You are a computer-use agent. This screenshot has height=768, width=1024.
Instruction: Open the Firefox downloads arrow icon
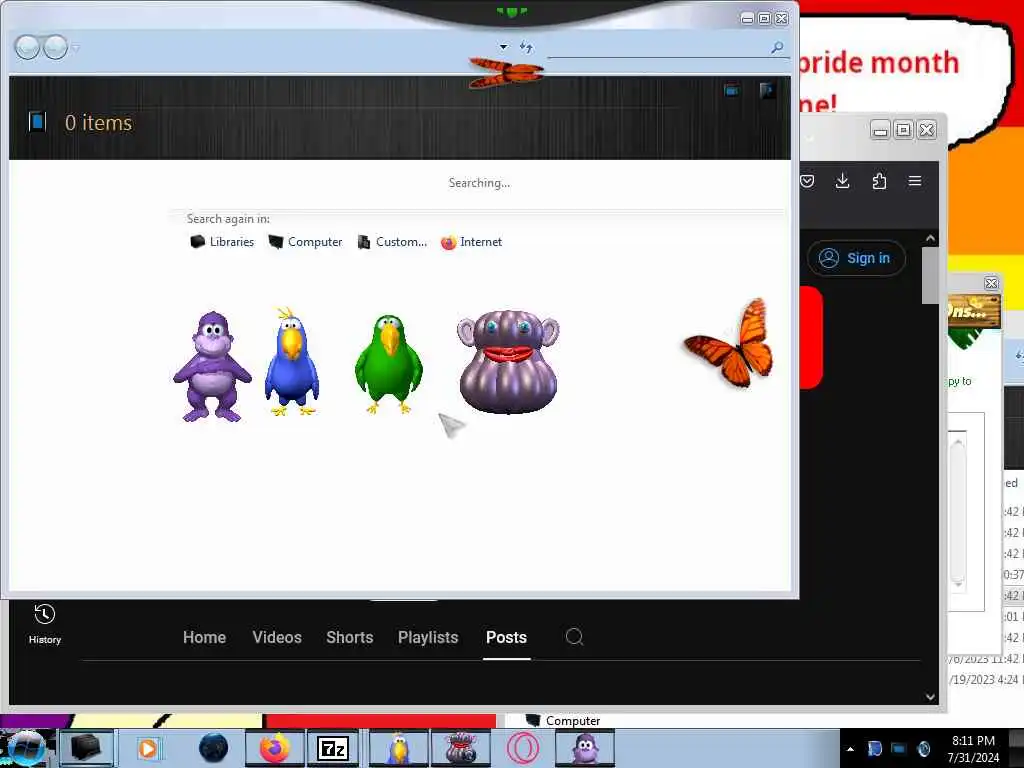coord(842,181)
